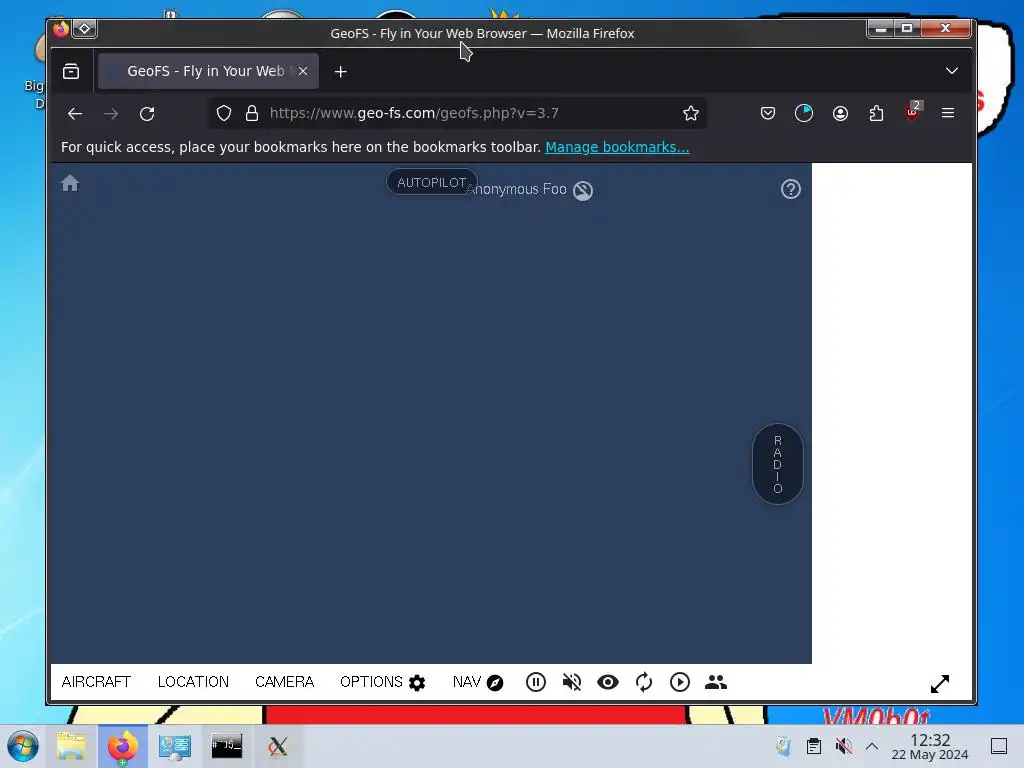The width and height of the screenshot is (1024, 768).
Task: Open the uBlock Origin extension icon
Action: [x=912, y=113]
